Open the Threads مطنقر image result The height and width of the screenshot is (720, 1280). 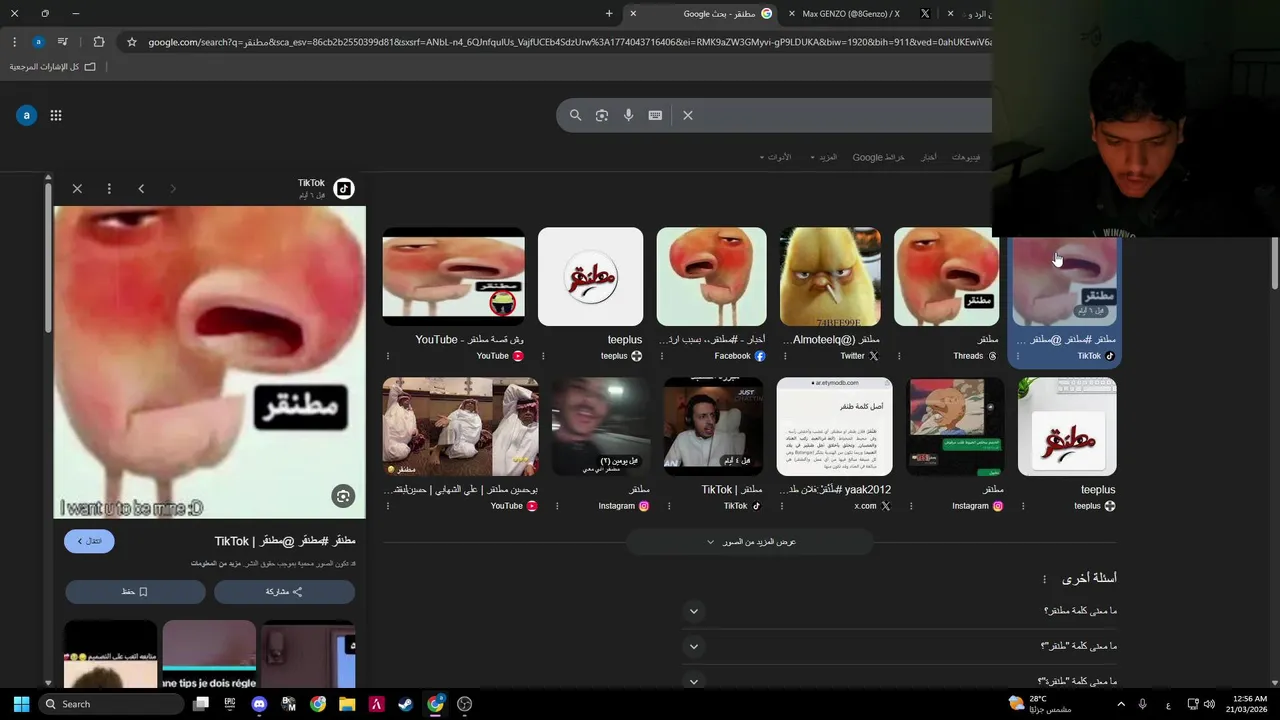tap(946, 277)
